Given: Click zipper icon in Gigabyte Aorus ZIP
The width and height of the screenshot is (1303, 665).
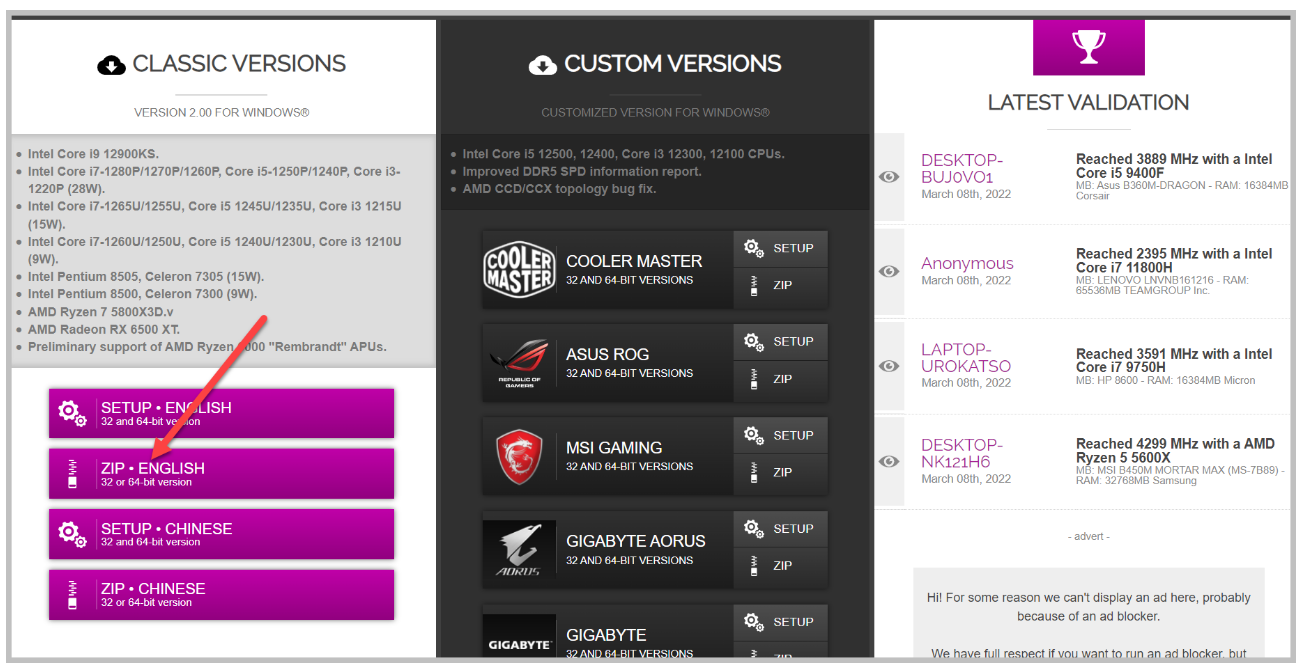Looking at the screenshot, I should coord(753,565).
